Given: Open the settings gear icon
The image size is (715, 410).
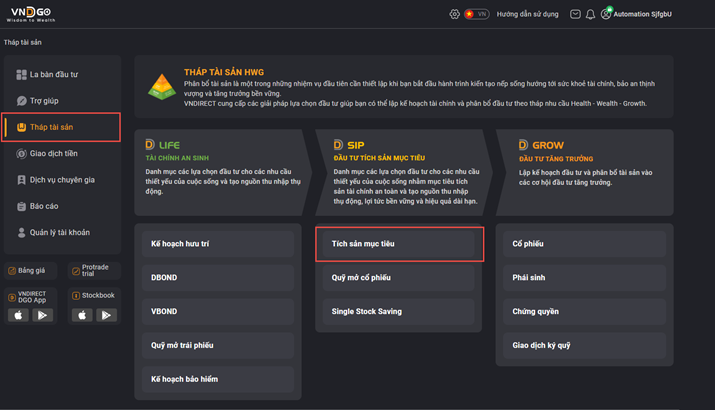Looking at the screenshot, I should pyautogui.click(x=454, y=14).
